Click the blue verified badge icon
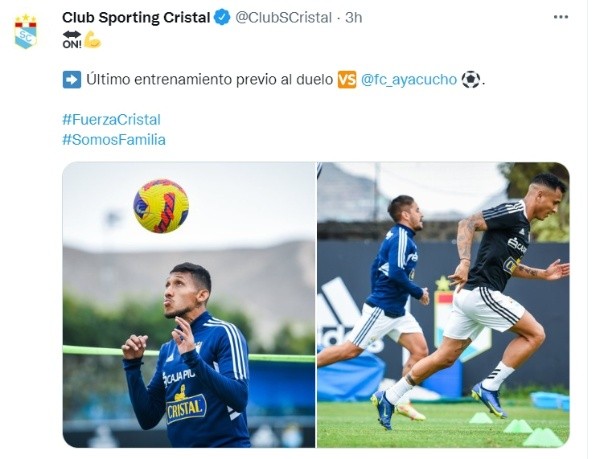 (222, 18)
